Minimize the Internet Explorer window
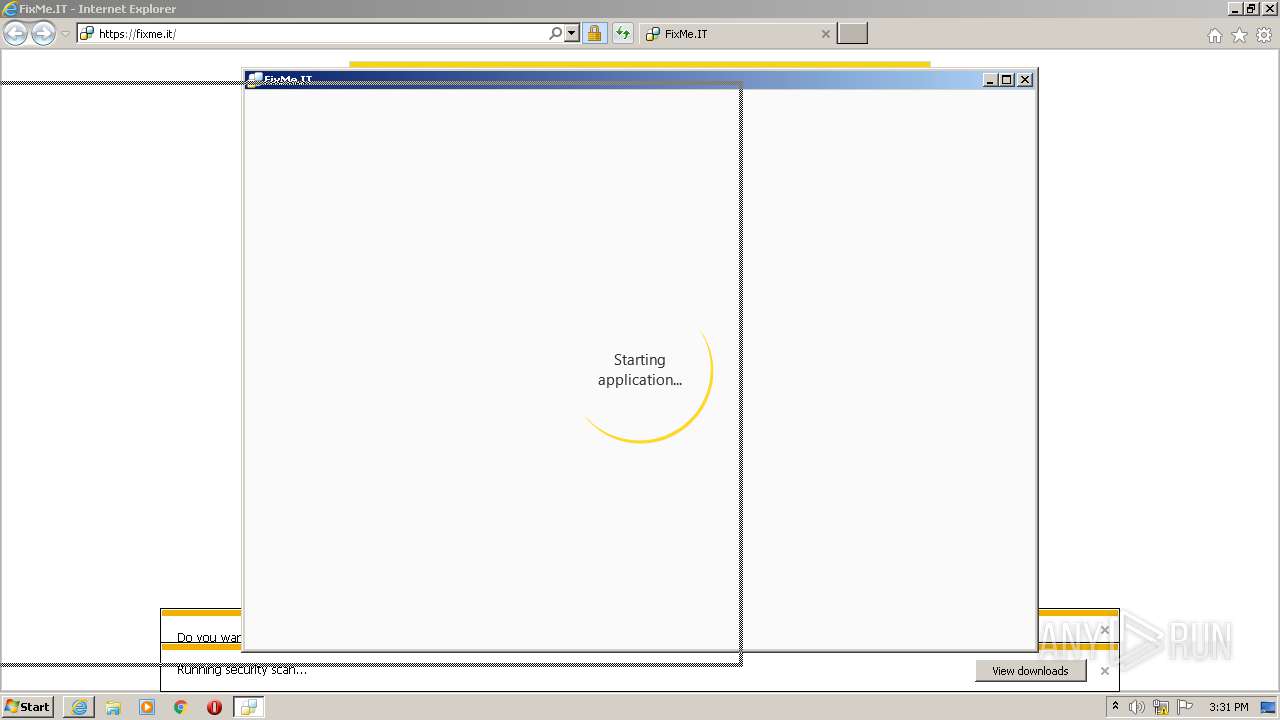 pos(1236,8)
